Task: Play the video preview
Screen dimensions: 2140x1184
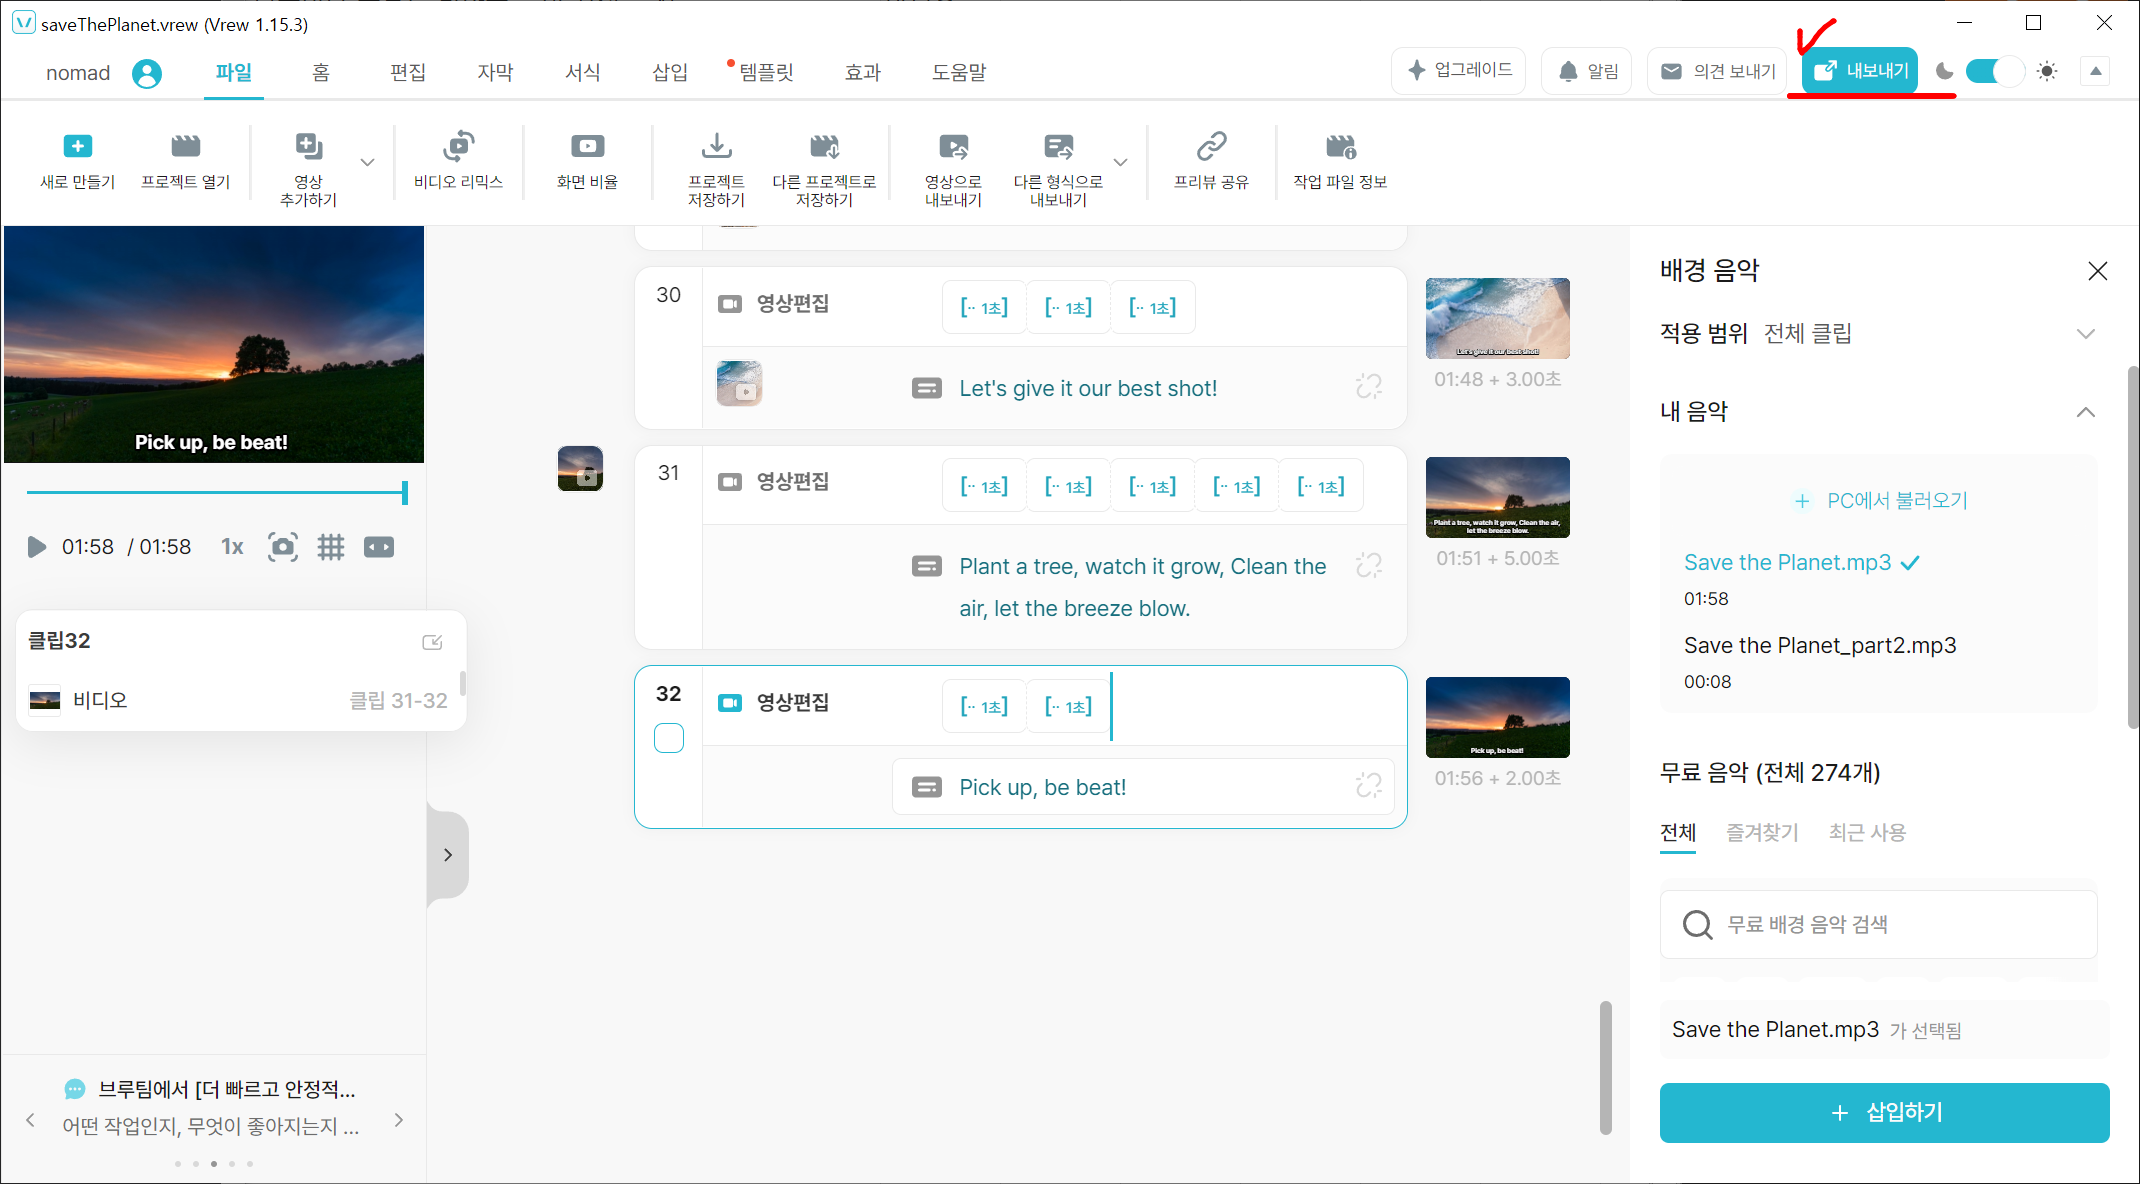Action: pos(37,547)
